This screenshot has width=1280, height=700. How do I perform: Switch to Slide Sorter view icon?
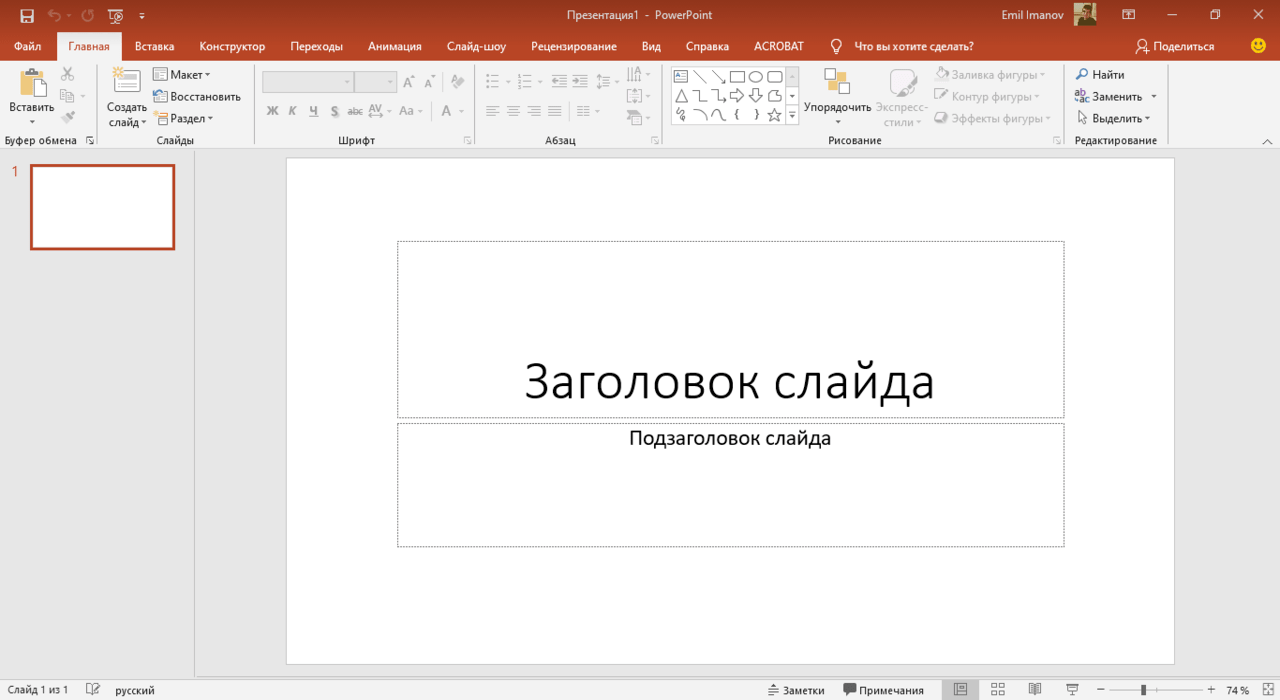(x=998, y=690)
